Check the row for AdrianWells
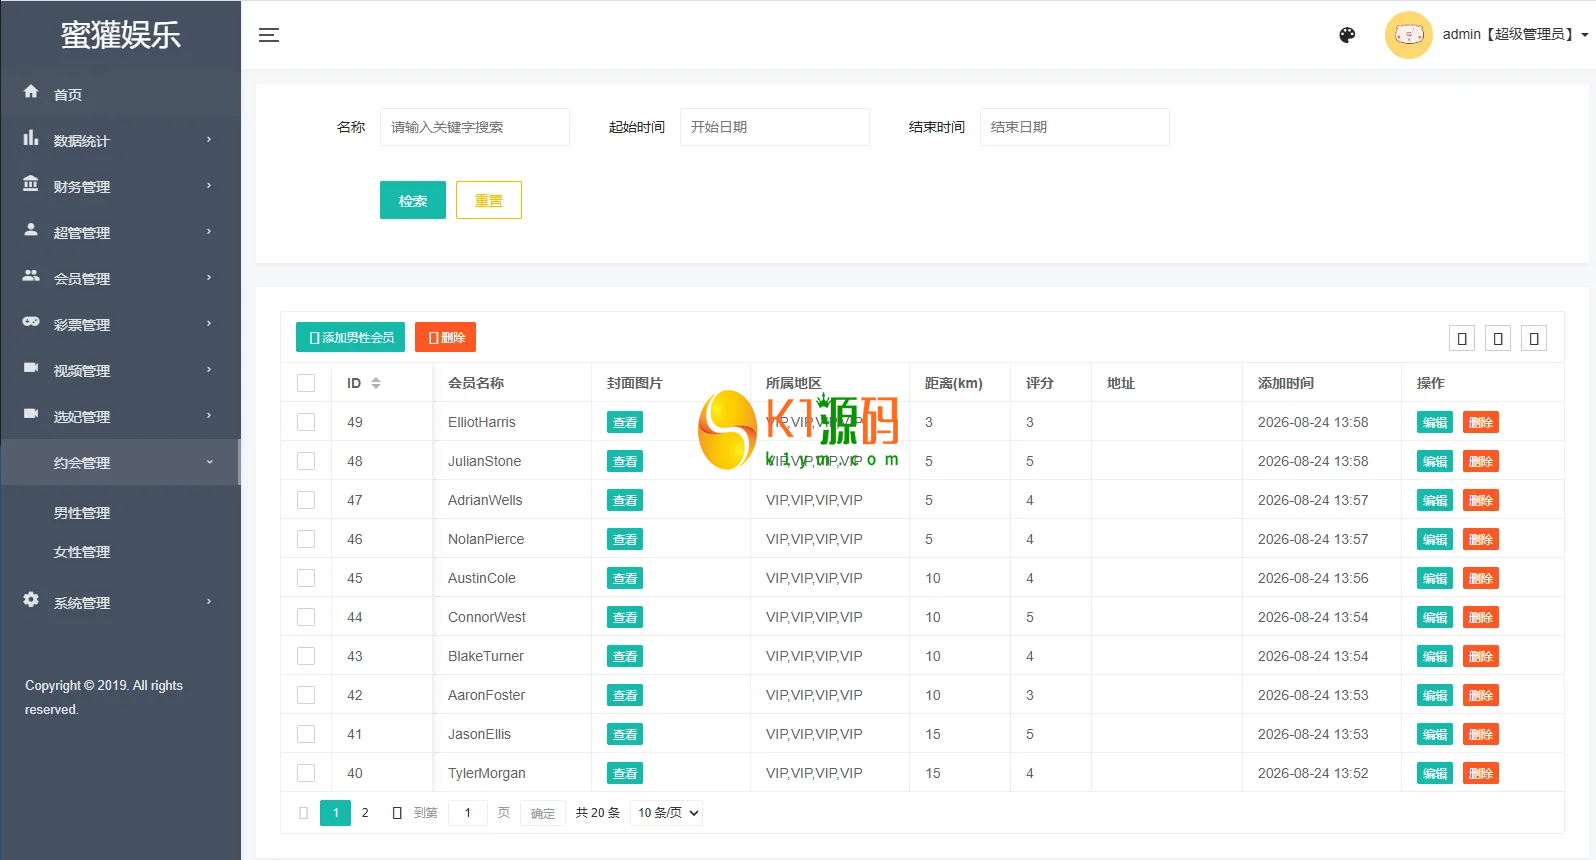 click(306, 500)
